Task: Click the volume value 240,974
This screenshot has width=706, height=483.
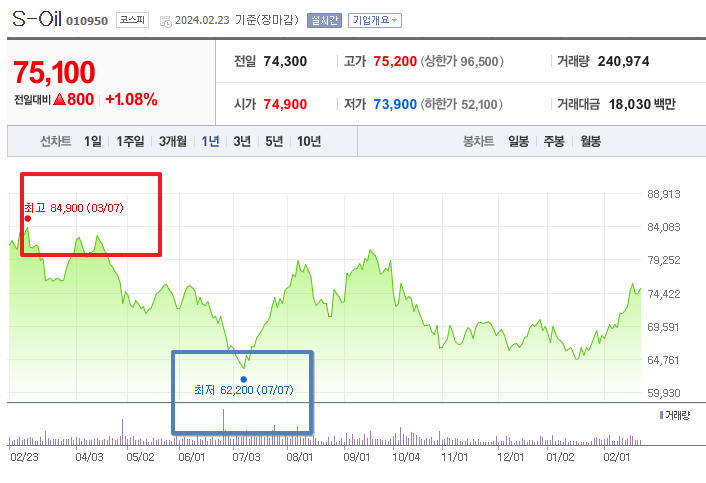Action: pyautogui.click(x=623, y=61)
